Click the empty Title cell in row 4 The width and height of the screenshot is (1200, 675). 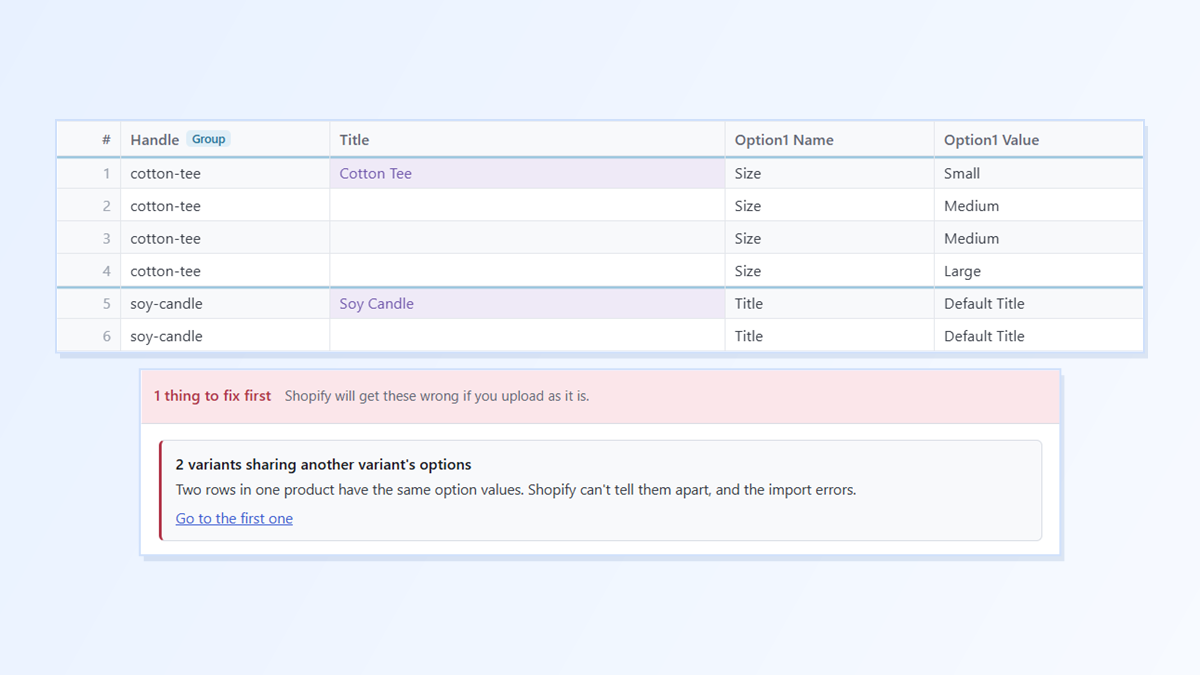click(x=527, y=271)
